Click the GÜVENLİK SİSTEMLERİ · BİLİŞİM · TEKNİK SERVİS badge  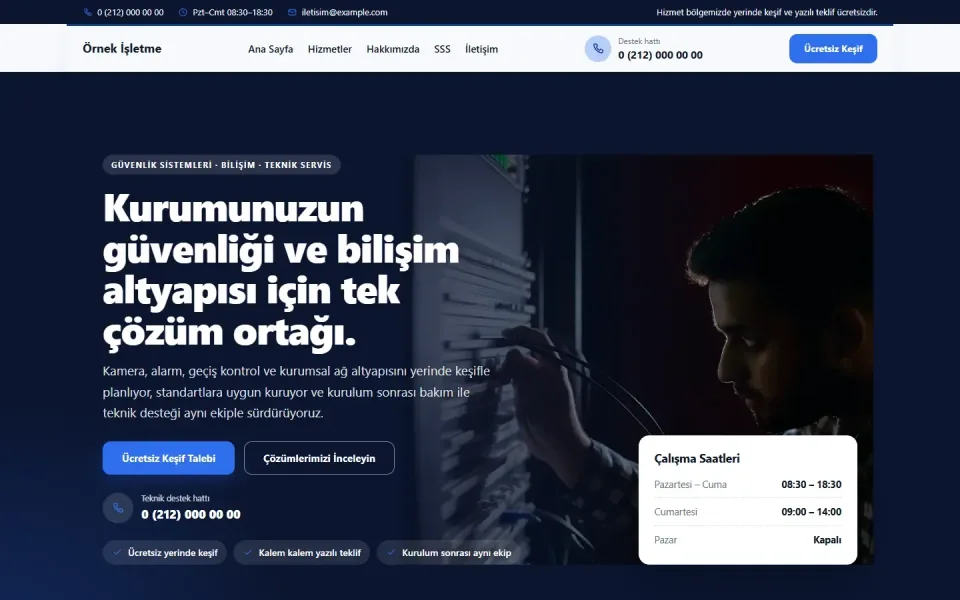pos(221,165)
